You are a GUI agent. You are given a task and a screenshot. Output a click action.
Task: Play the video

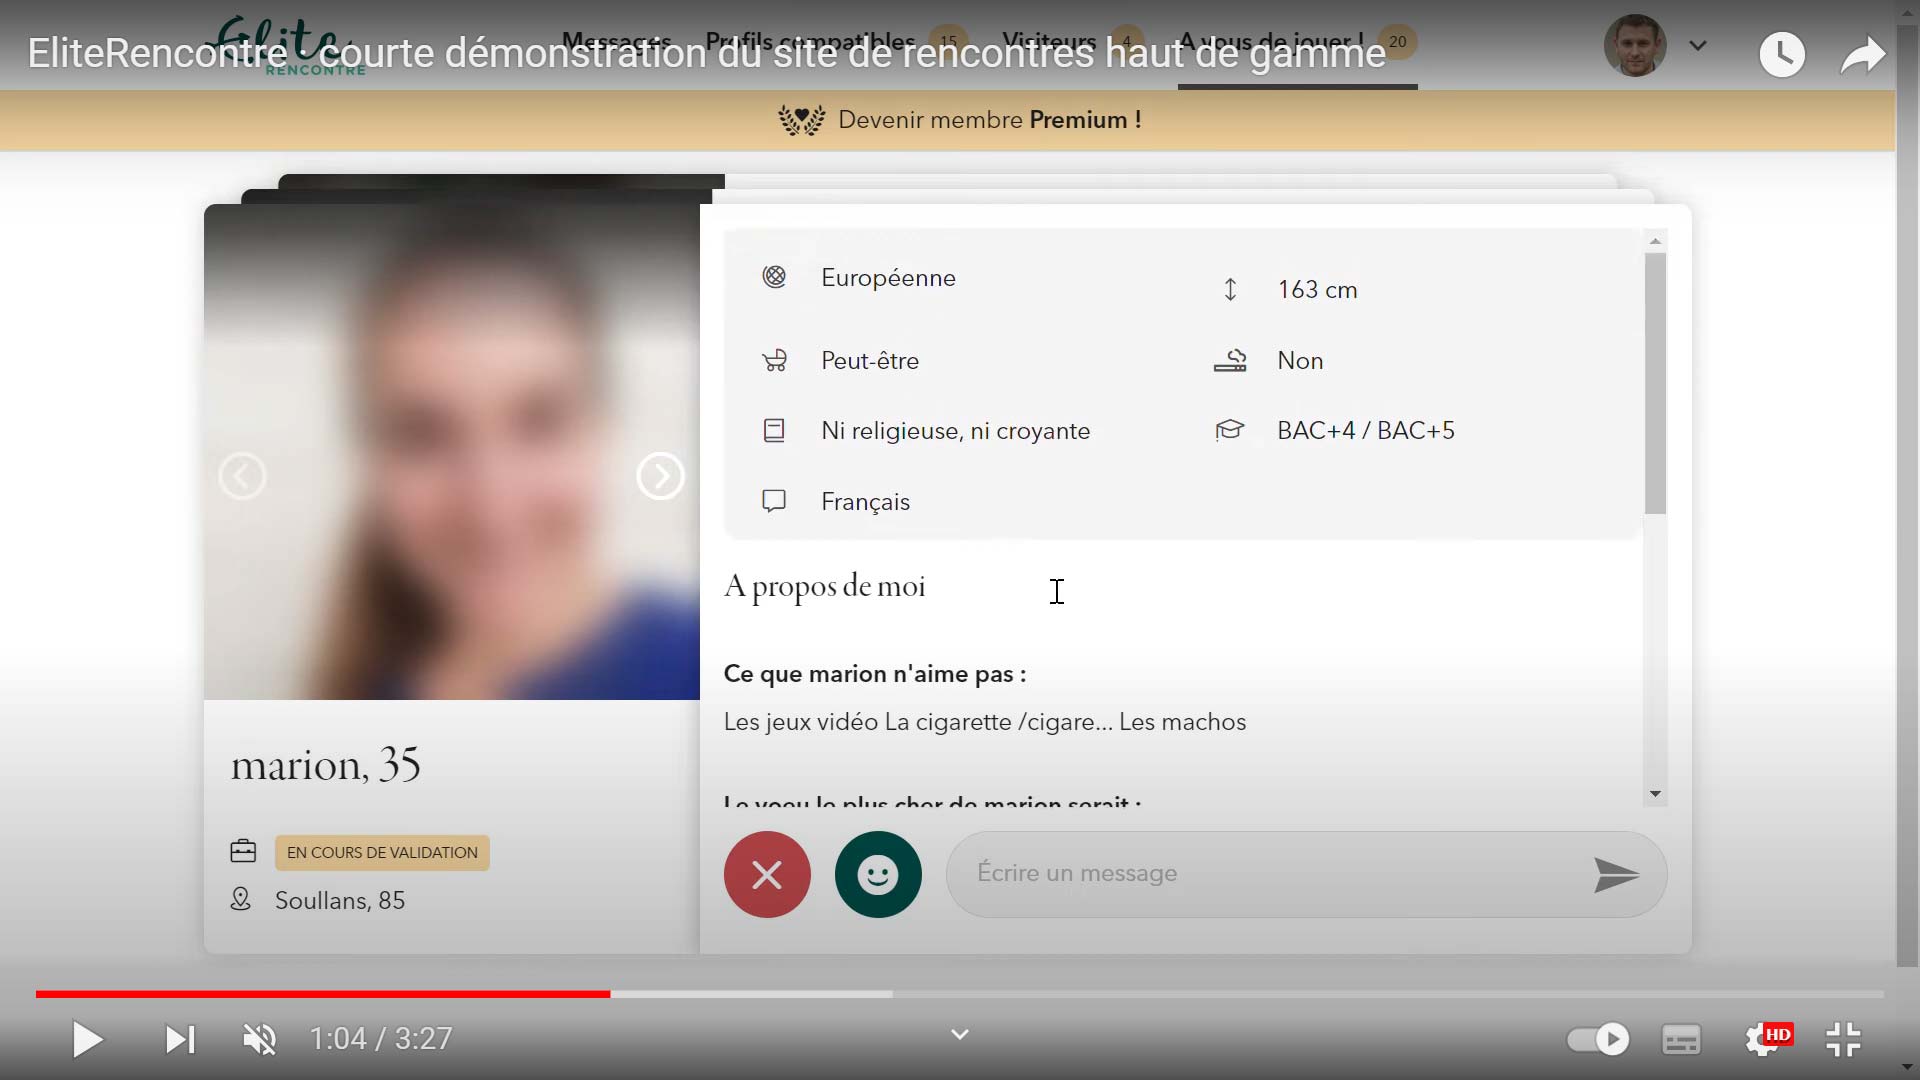(87, 1040)
